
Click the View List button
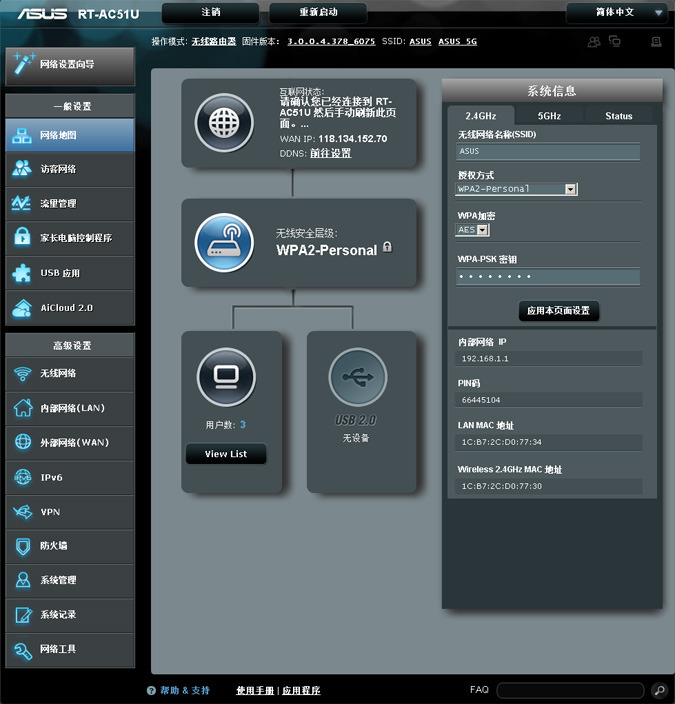tap(226, 454)
